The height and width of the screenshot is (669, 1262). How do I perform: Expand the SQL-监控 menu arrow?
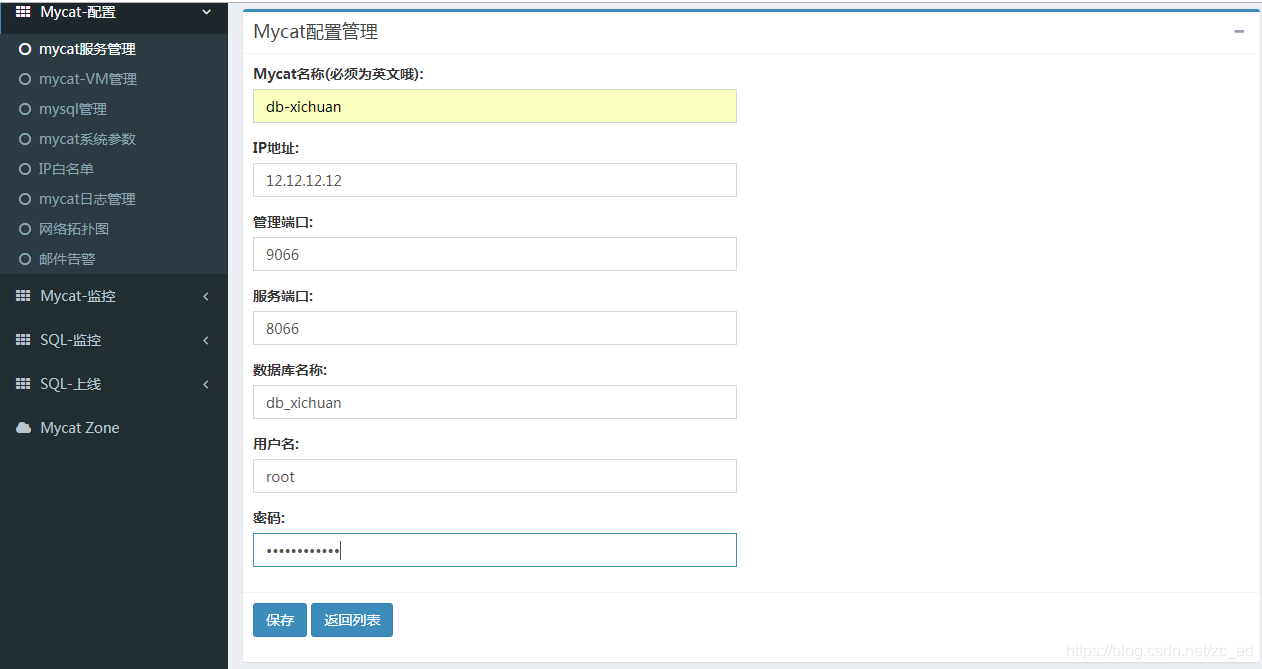point(206,340)
